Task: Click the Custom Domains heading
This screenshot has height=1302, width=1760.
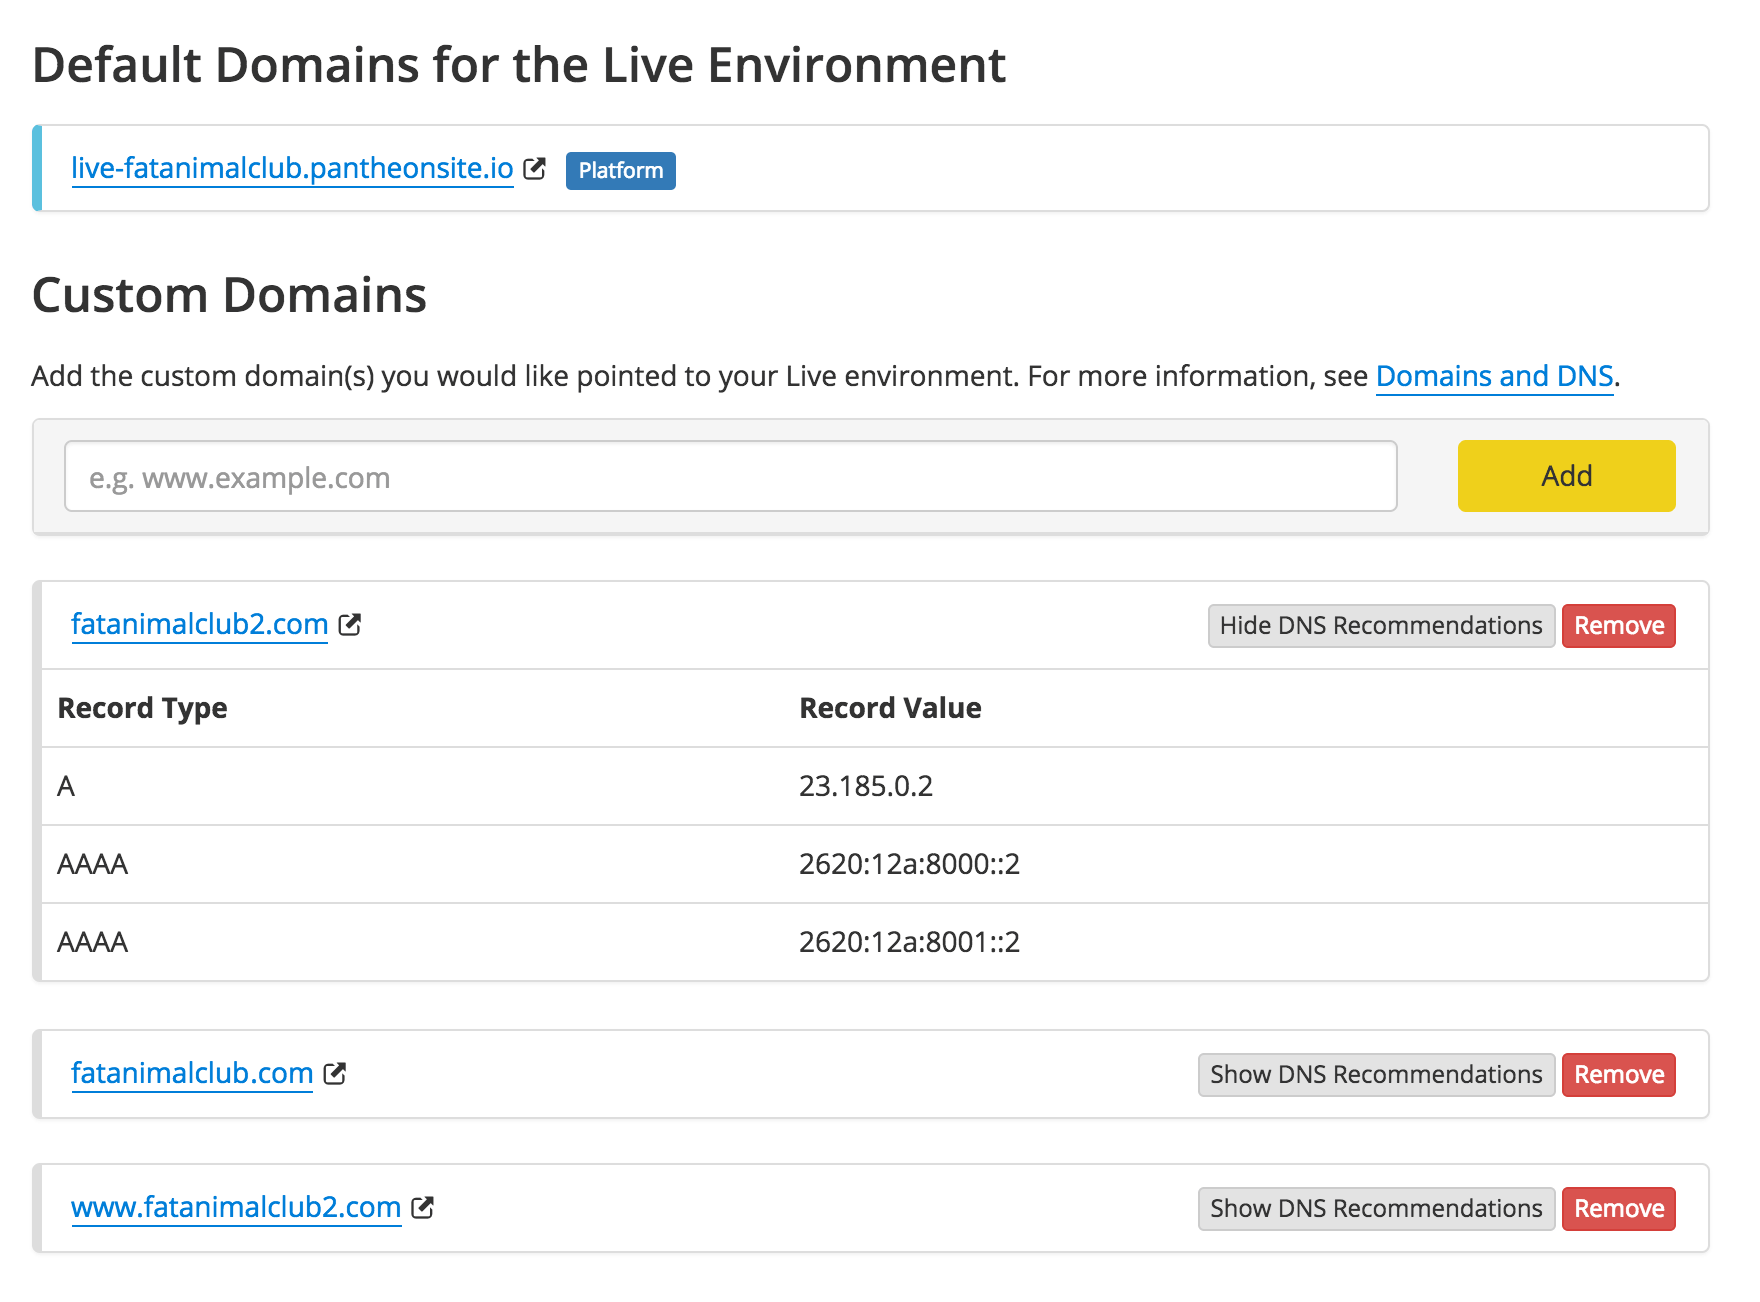Action: (230, 296)
